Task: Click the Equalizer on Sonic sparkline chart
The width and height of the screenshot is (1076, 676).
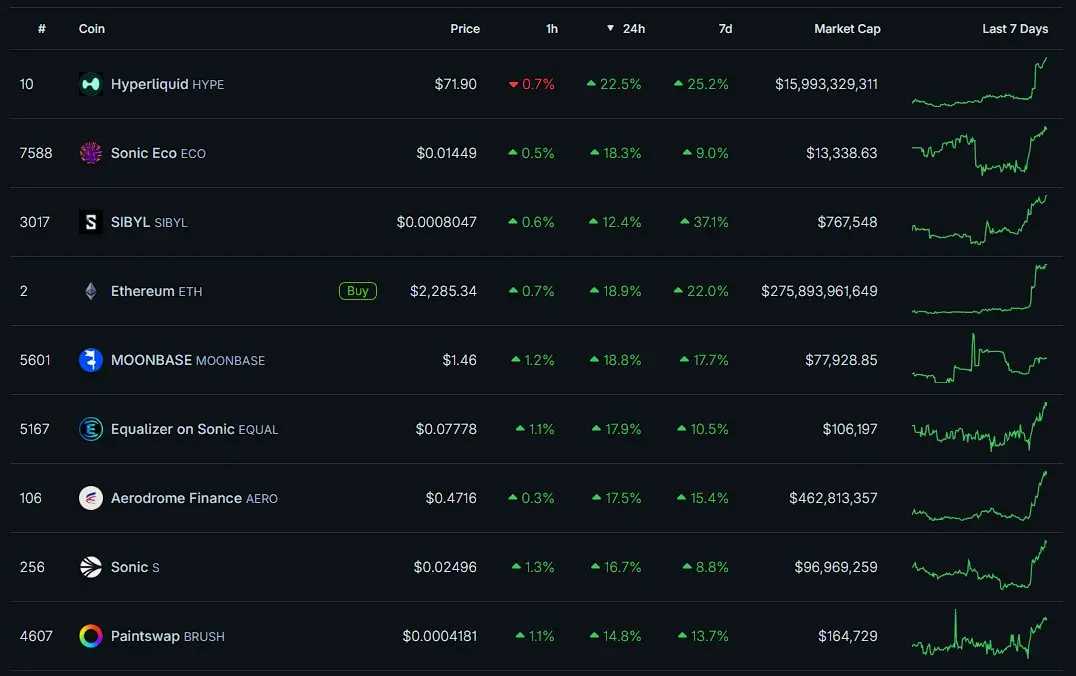Action: (979, 428)
